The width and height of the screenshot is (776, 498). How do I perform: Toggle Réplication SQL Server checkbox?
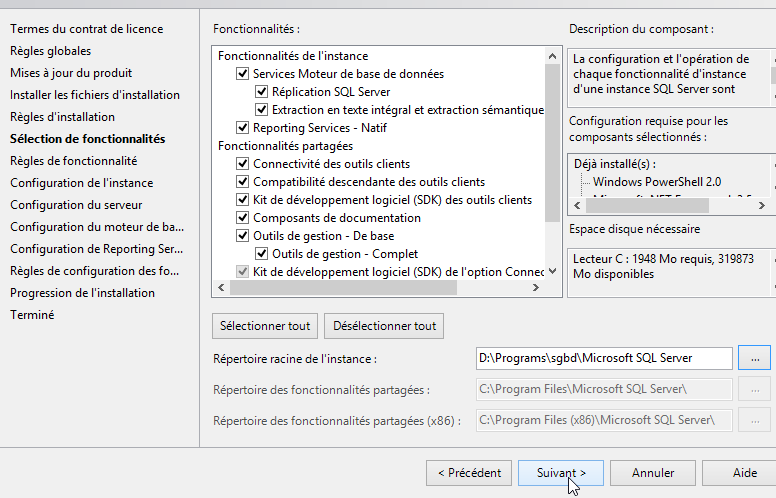click(261, 92)
